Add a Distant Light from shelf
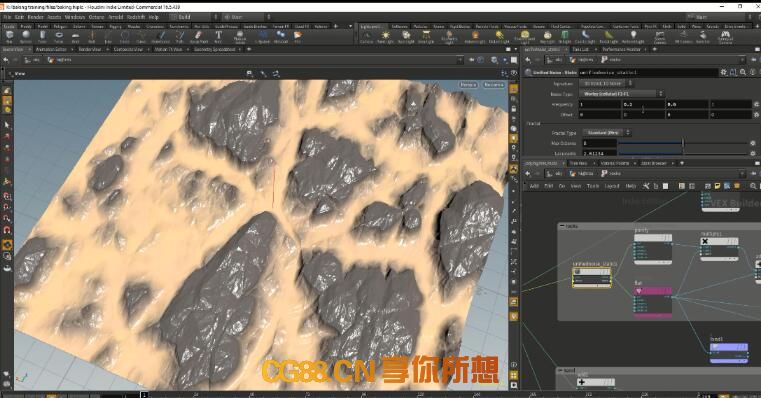Screen dimensions: 761x398 499,36
